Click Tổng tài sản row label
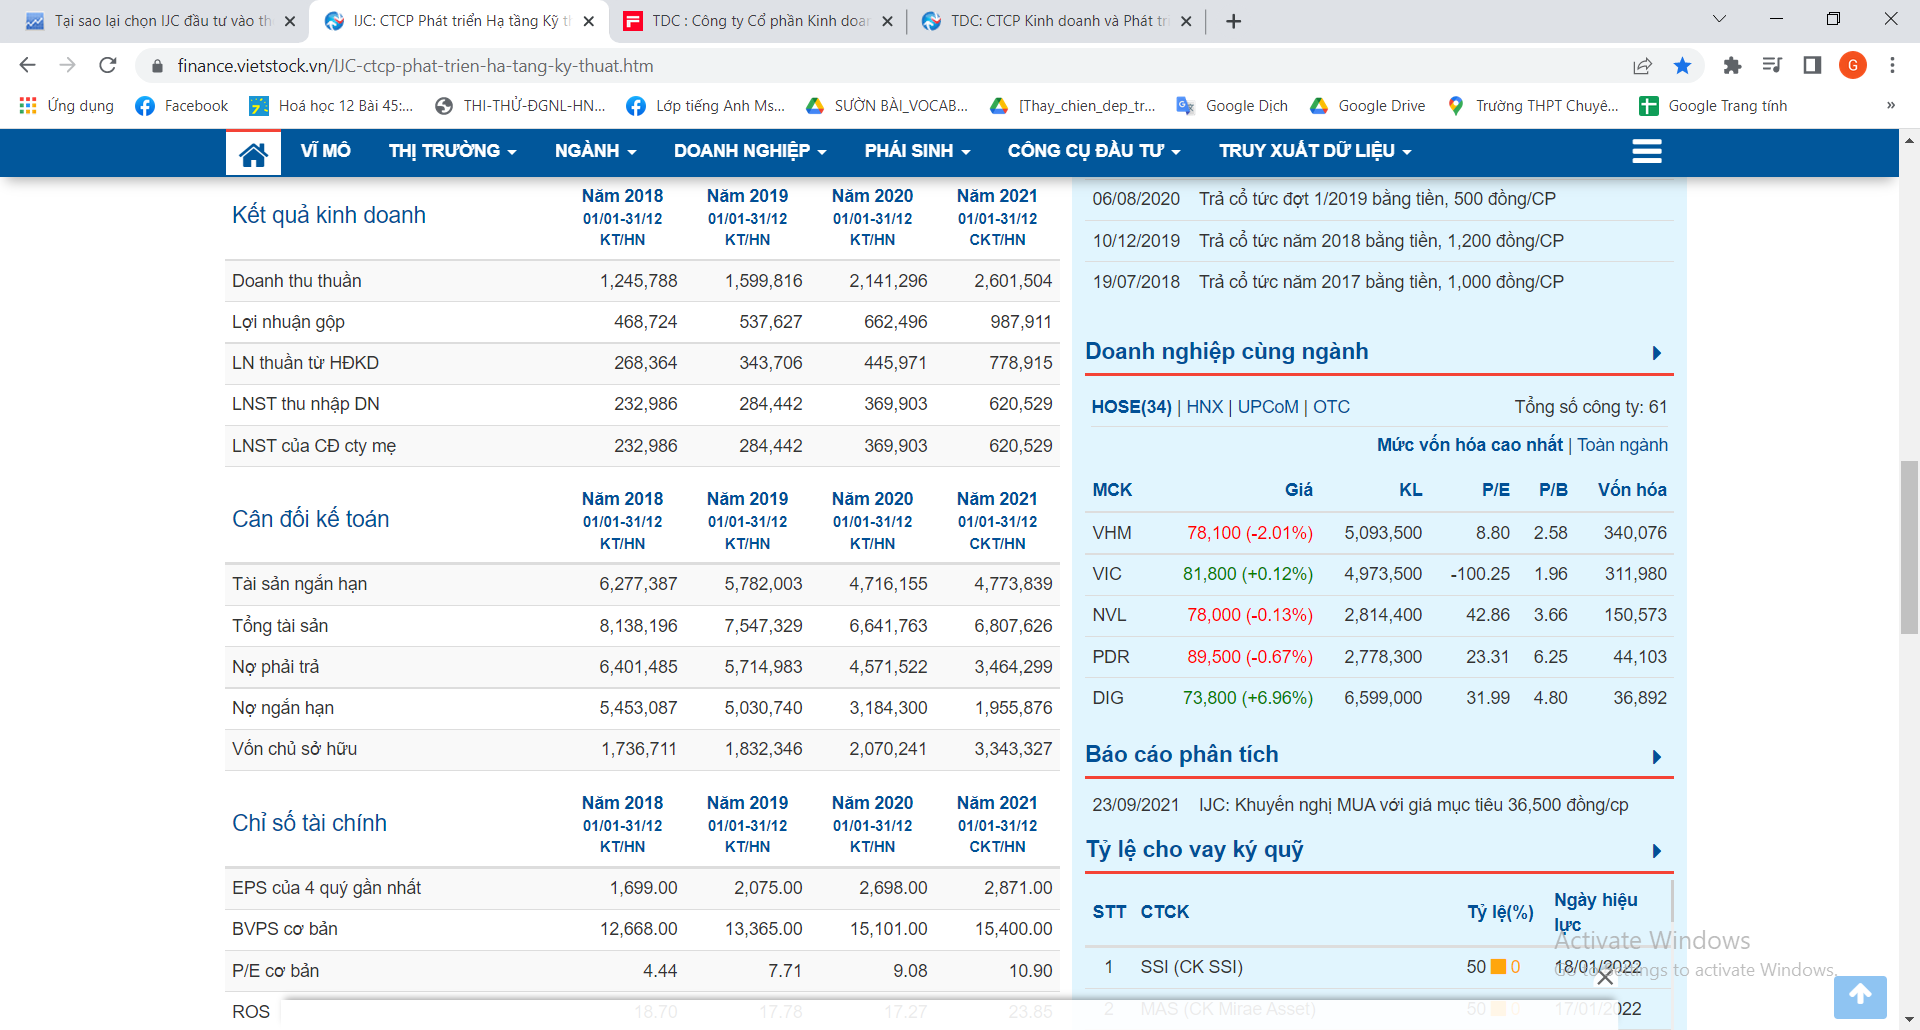1920x1030 pixels. tap(280, 626)
